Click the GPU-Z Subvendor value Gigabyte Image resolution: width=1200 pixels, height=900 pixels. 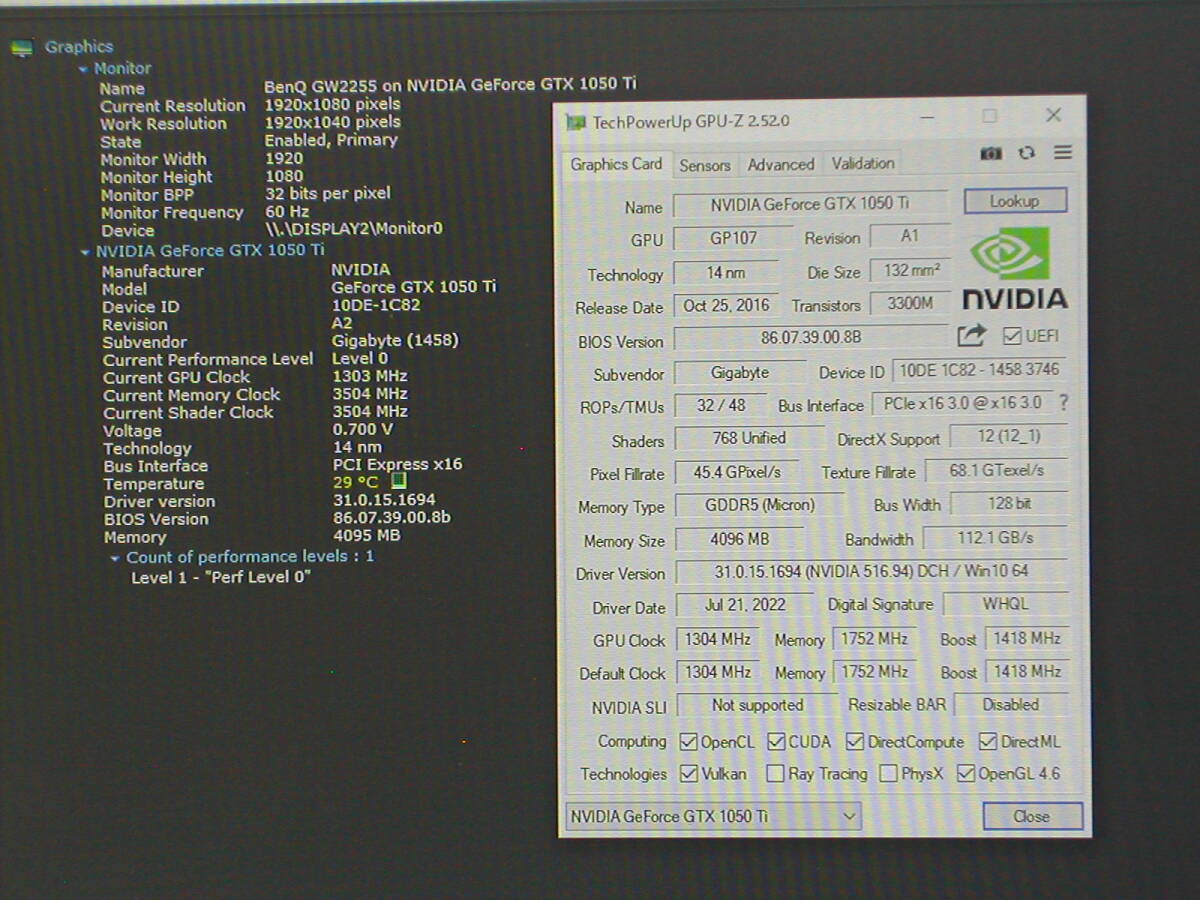740,372
